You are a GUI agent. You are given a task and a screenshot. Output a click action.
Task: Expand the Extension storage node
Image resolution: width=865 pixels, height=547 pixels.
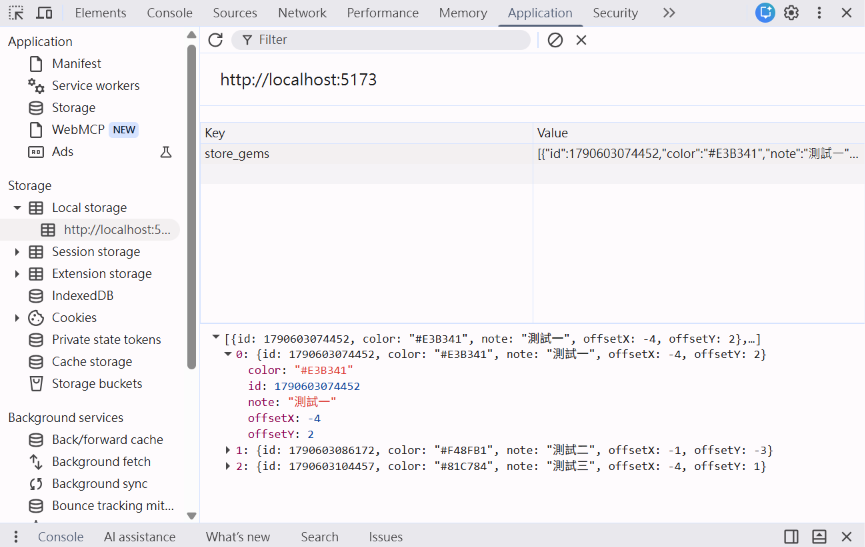pyautogui.click(x=17, y=274)
